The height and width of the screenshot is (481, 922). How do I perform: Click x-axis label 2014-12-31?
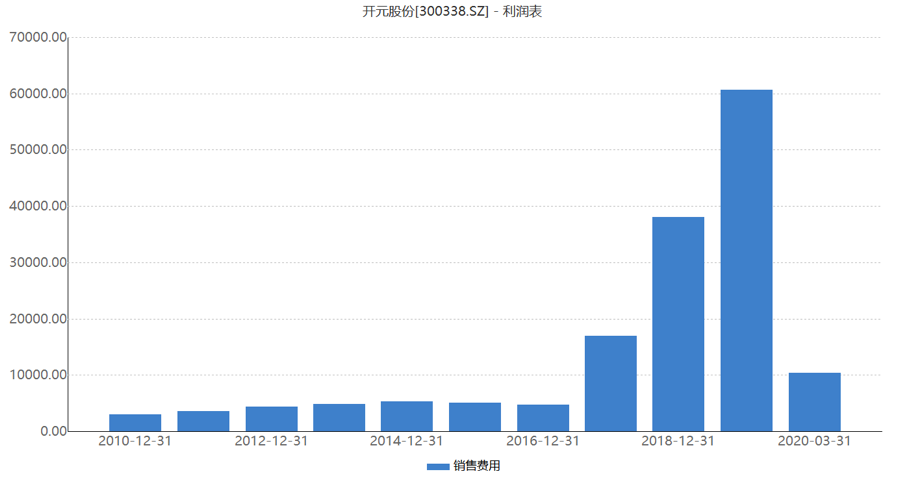point(407,441)
